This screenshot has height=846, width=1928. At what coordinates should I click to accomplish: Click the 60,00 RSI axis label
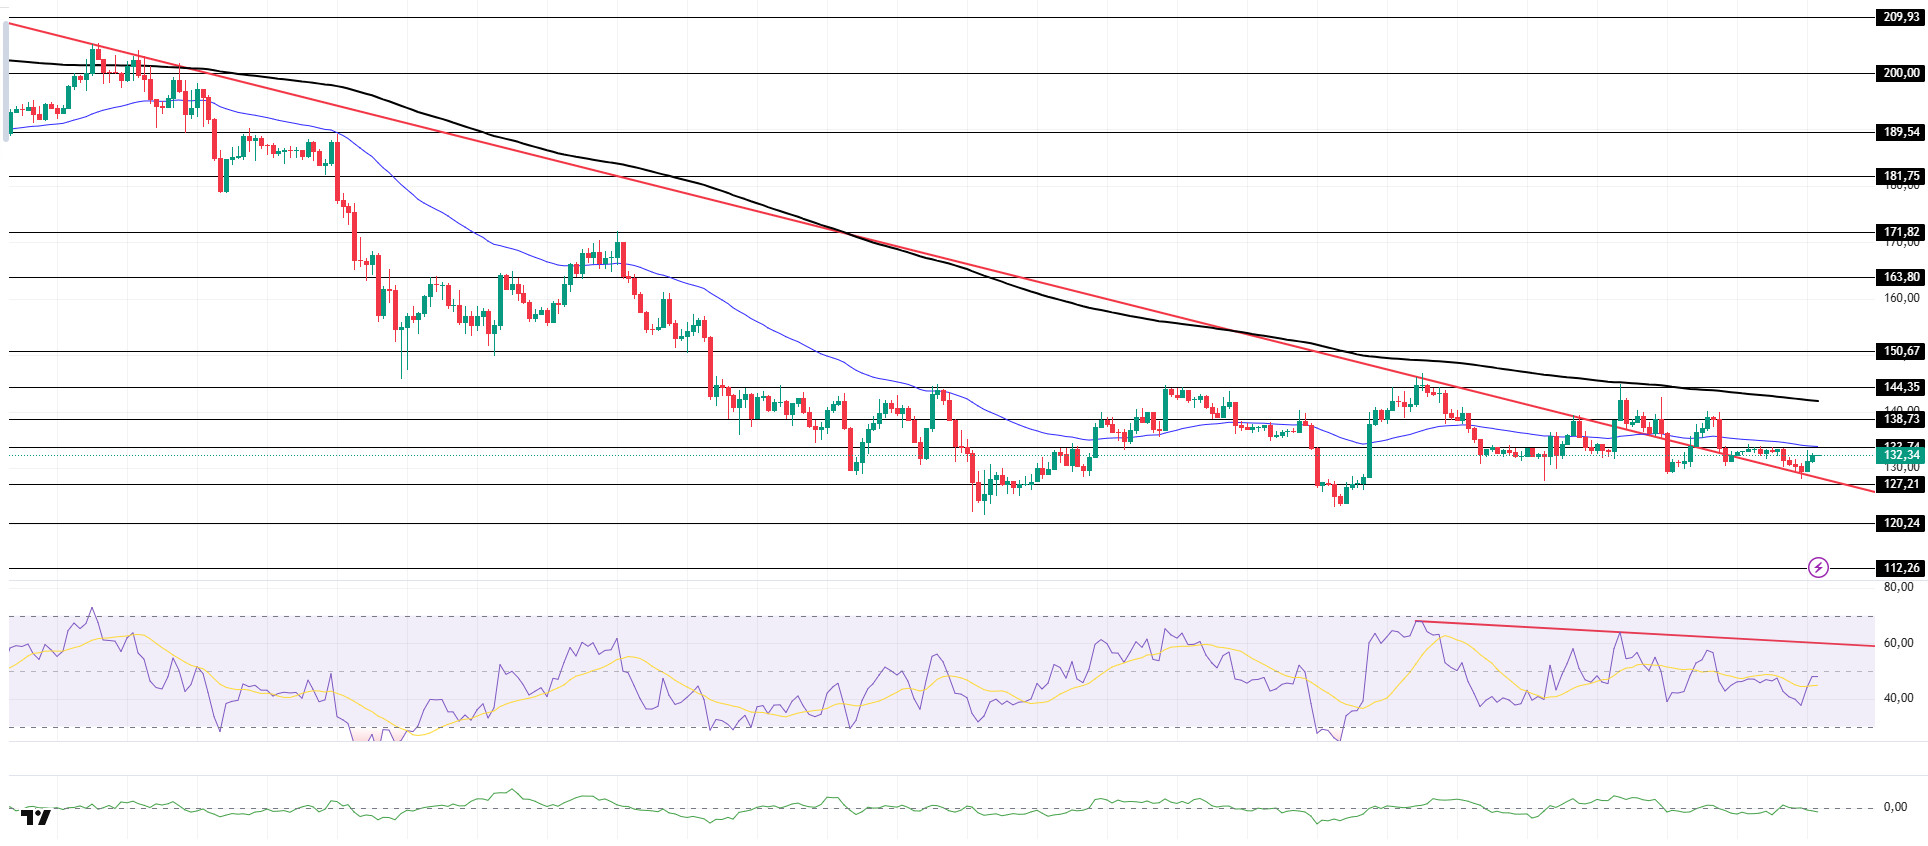(1898, 643)
